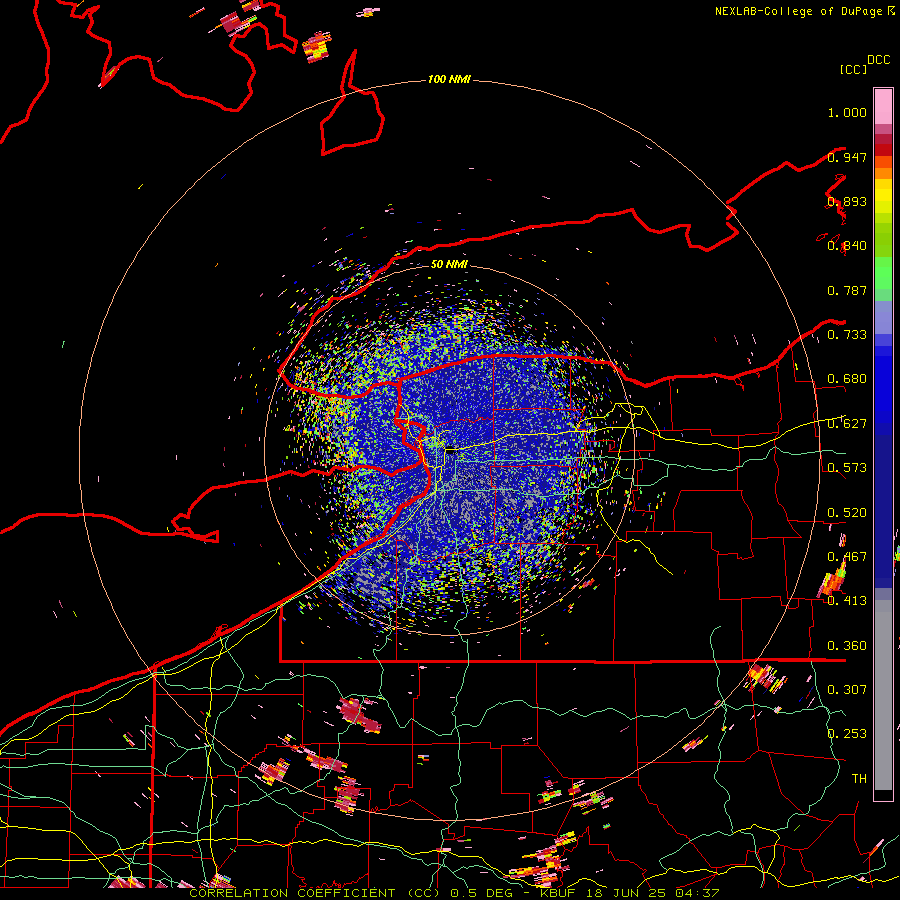
Task: Click the [CC] label above the color bar
Action: [853, 69]
